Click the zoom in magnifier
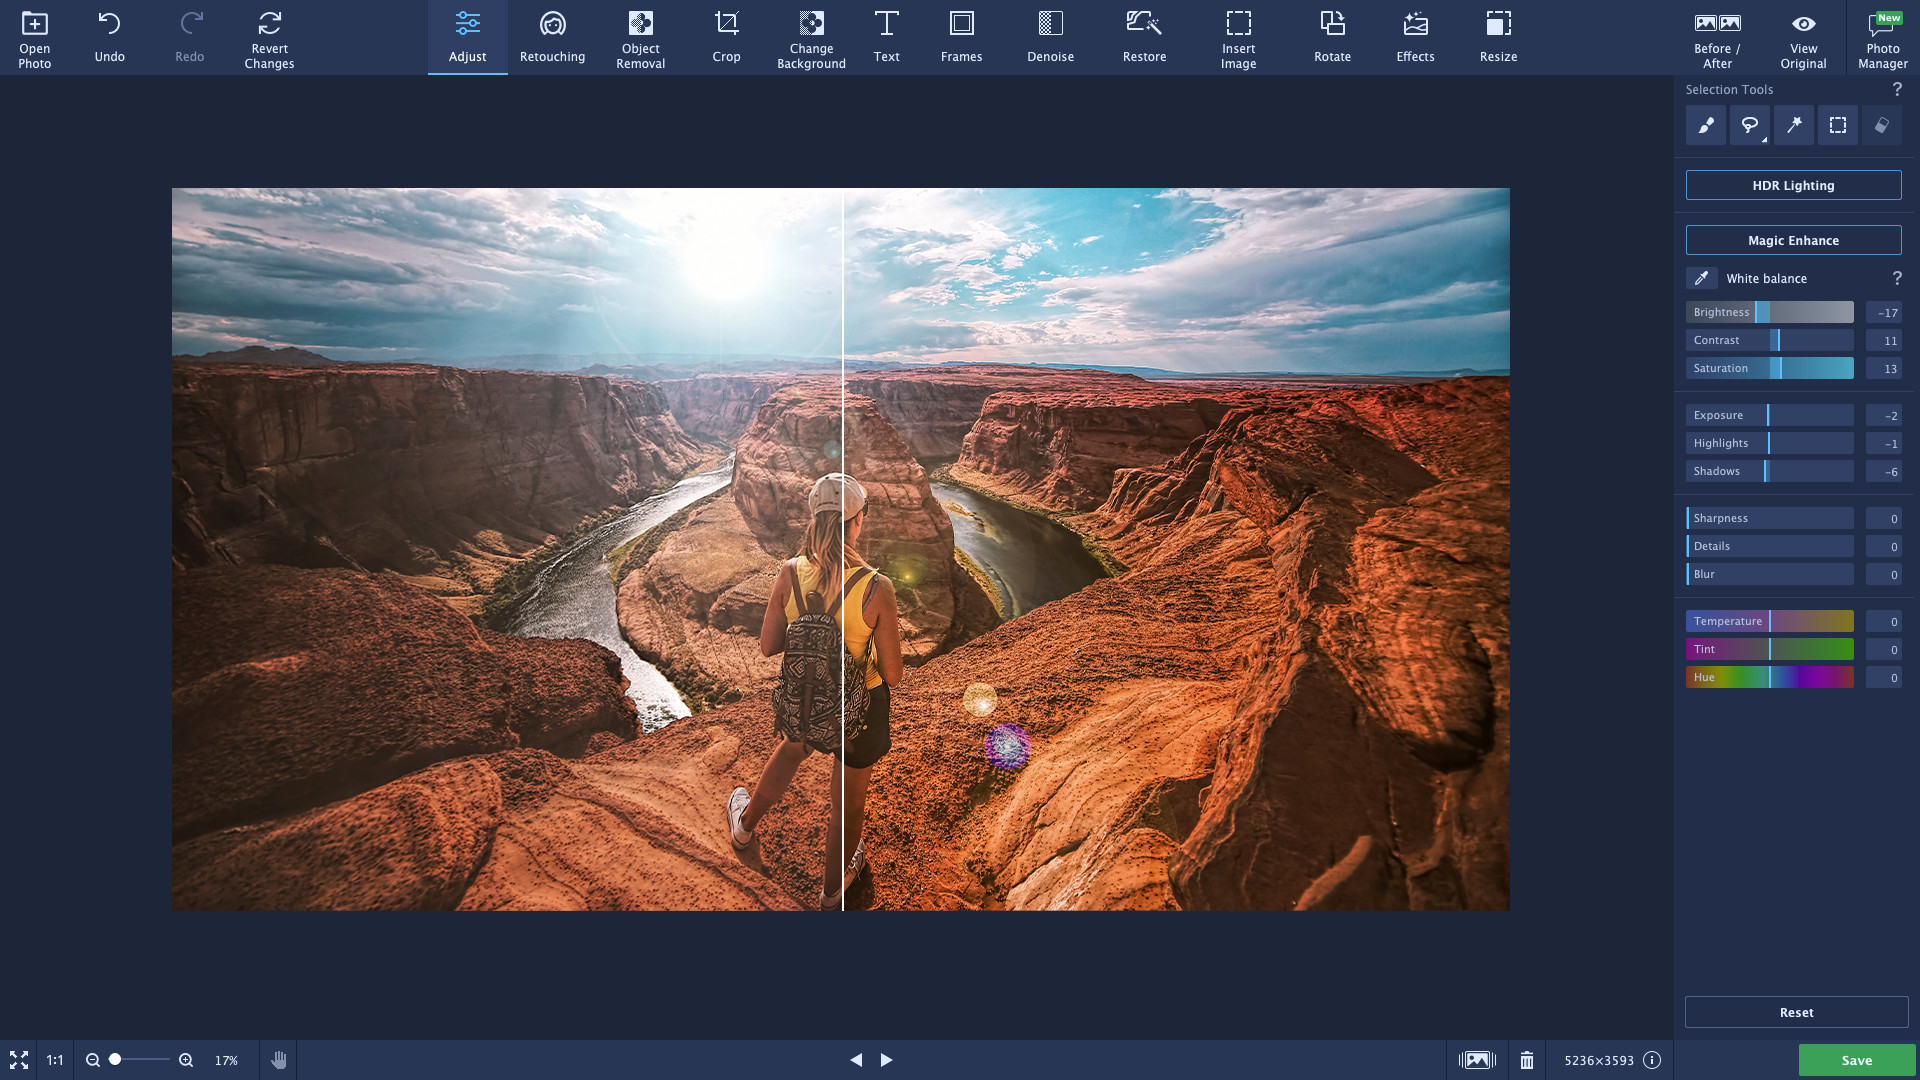Viewport: 1920px width, 1080px height. 186,1060
